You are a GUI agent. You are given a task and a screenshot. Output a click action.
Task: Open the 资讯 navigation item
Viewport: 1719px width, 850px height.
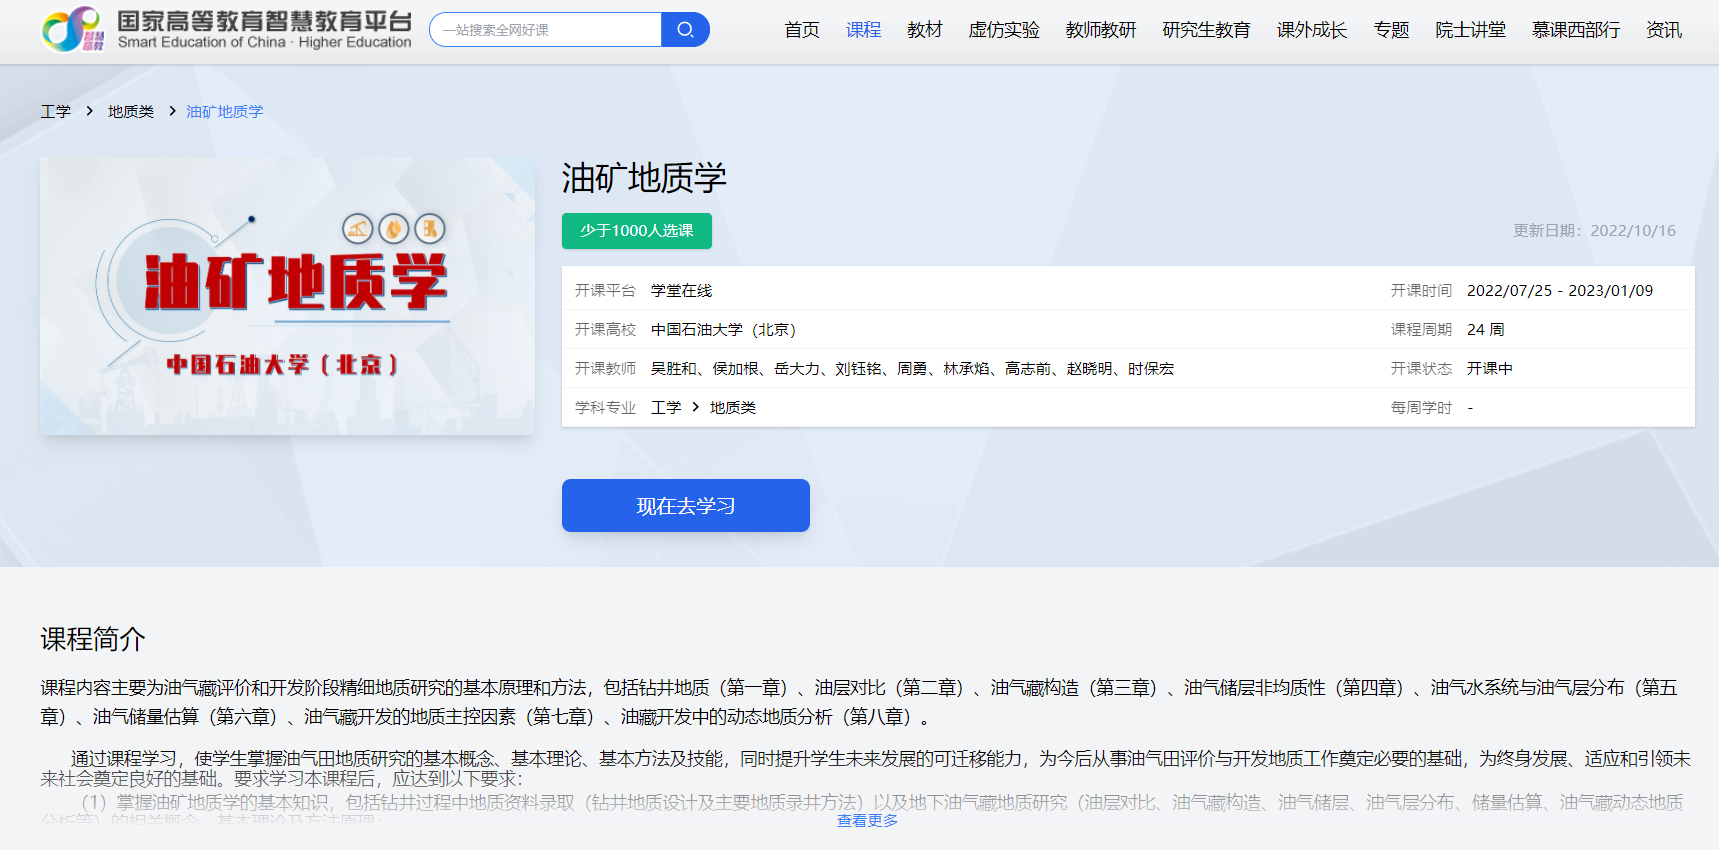pyautogui.click(x=1663, y=30)
